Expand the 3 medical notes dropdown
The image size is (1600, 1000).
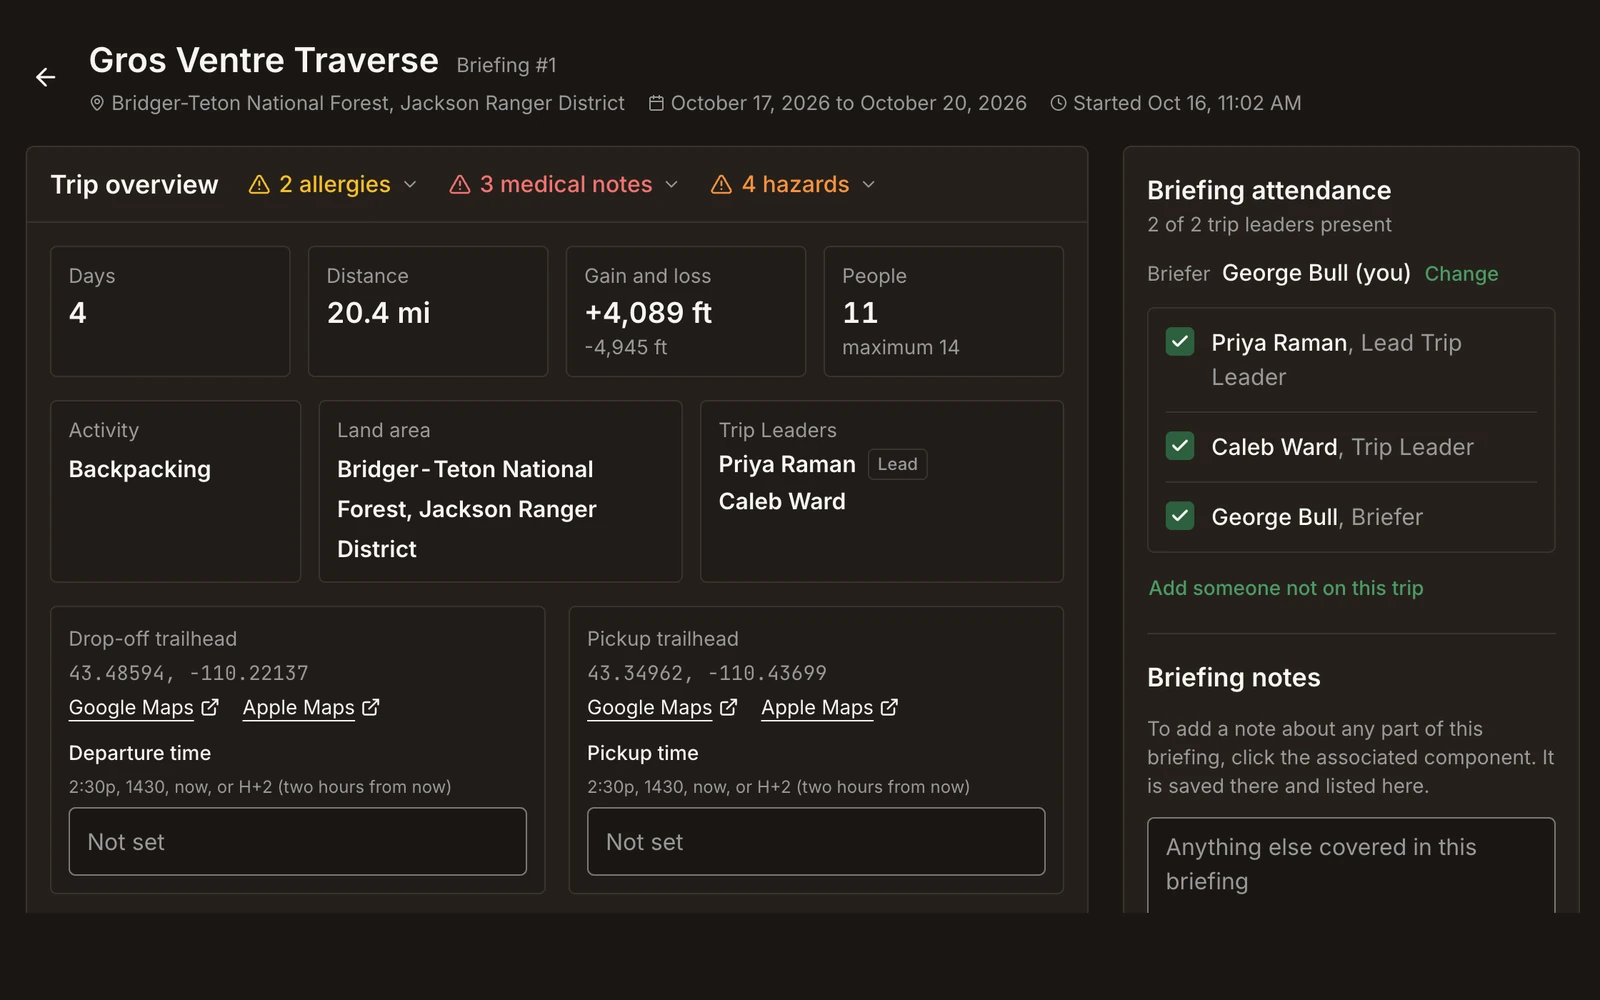pyautogui.click(x=564, y=185)
